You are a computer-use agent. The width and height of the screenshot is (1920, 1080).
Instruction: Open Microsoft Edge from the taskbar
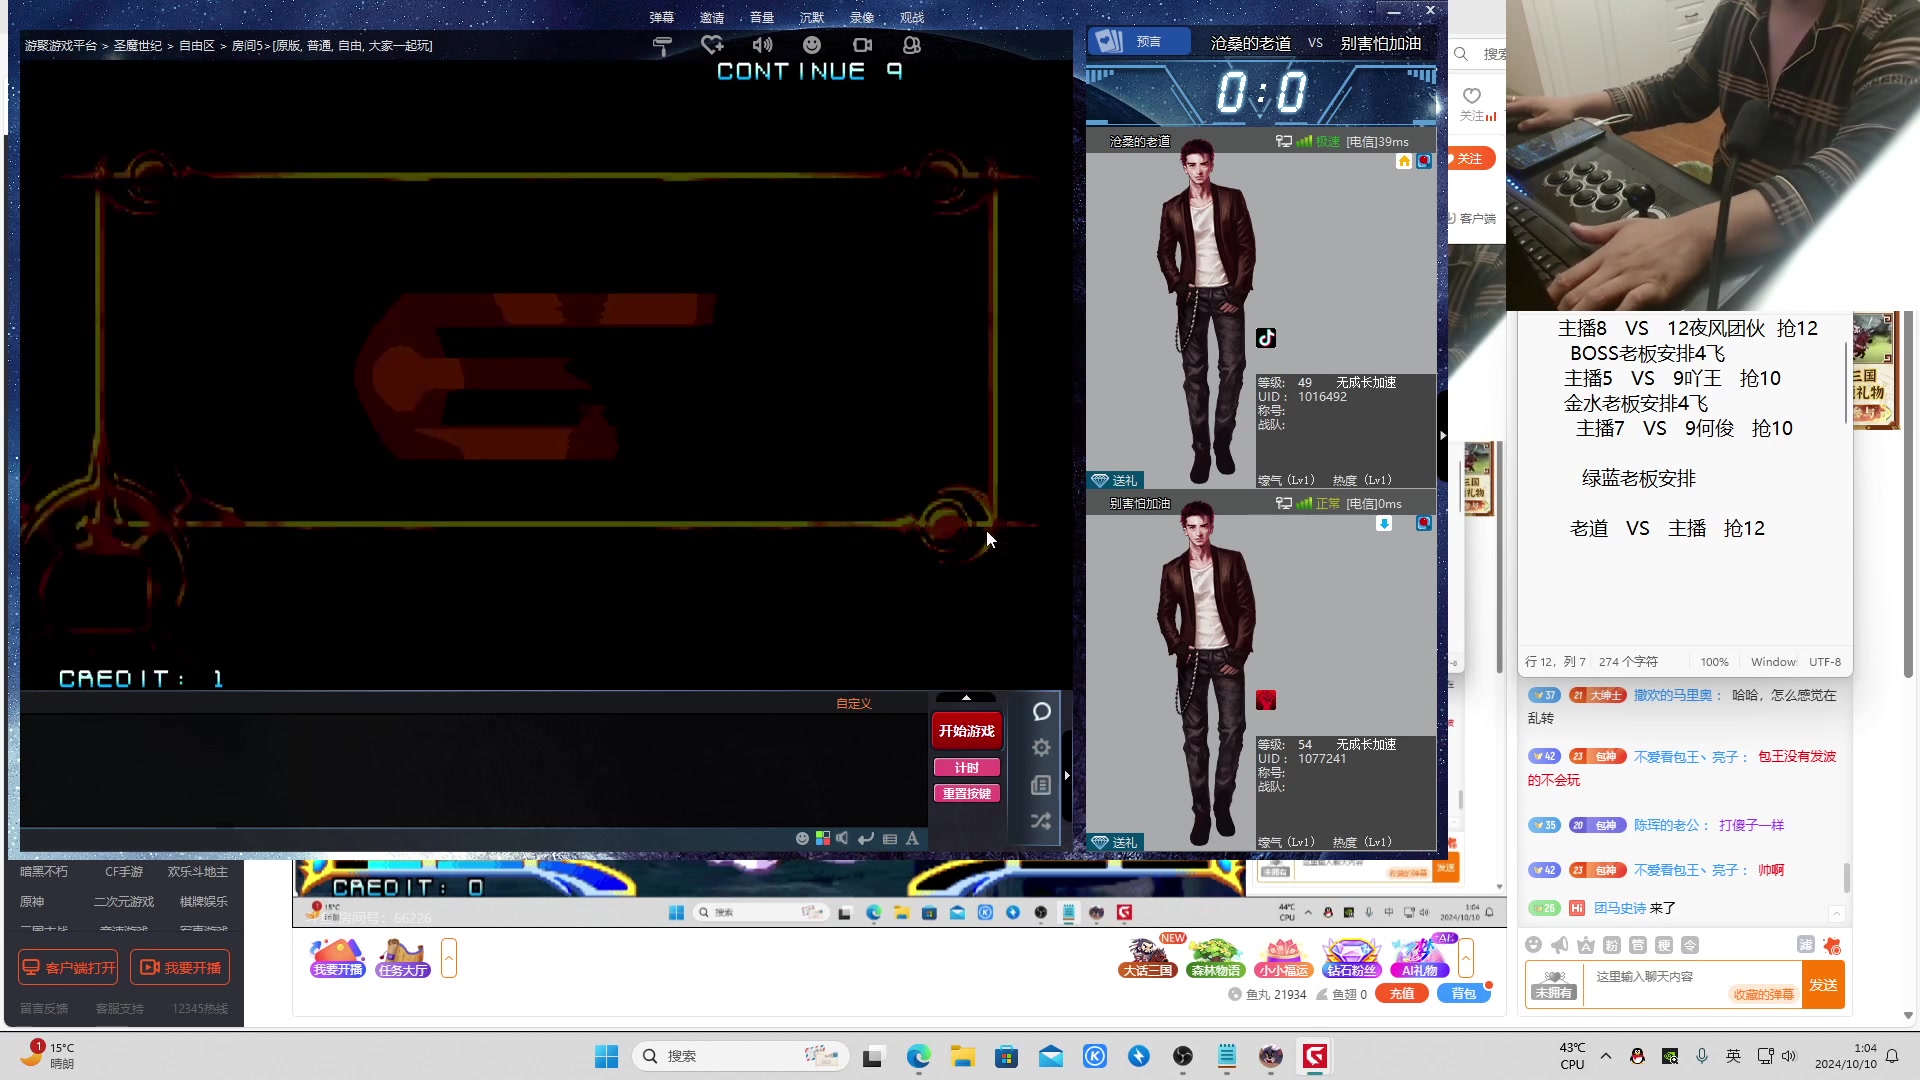918,1056
